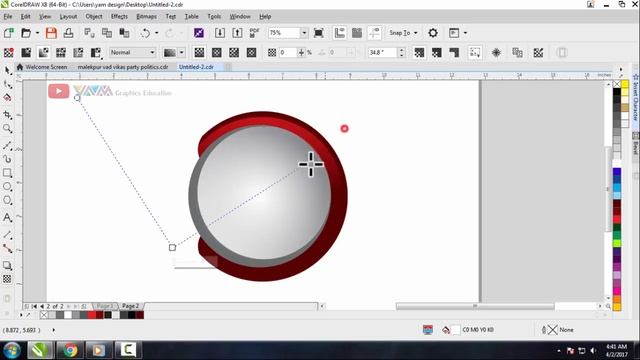Viewport: 640px width, 360px height.
Task: Select the Polygon tool
Action: tap(7, 200)
